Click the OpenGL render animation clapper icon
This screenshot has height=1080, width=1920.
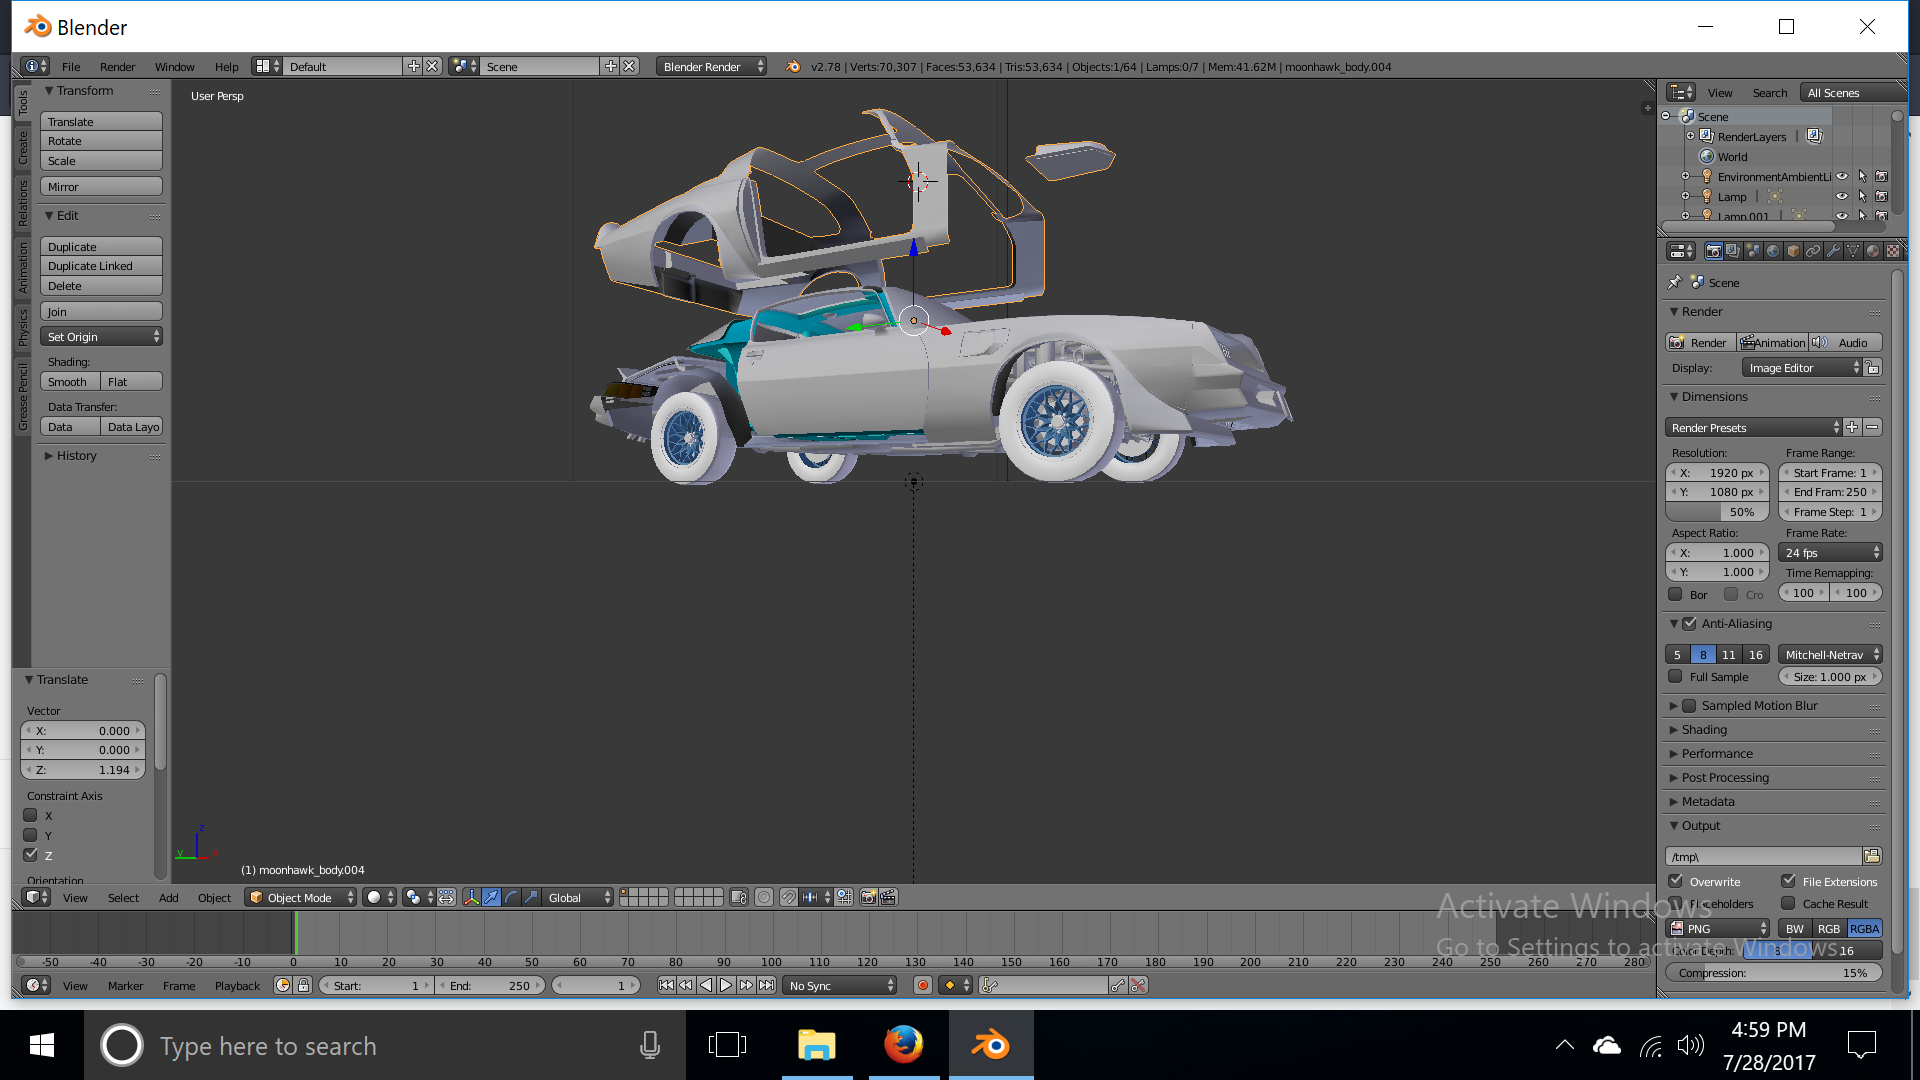(x=888, y=897)
